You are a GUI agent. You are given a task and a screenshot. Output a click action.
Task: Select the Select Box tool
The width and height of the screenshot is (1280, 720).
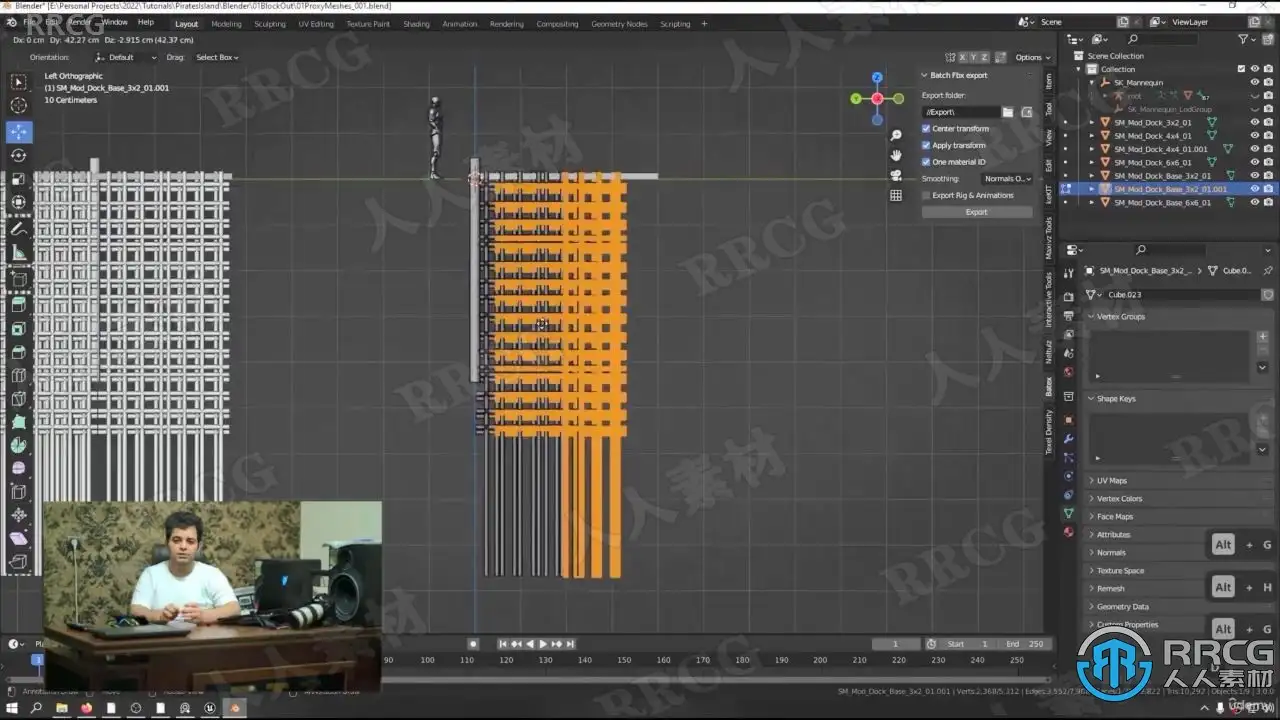coord(19,82)
